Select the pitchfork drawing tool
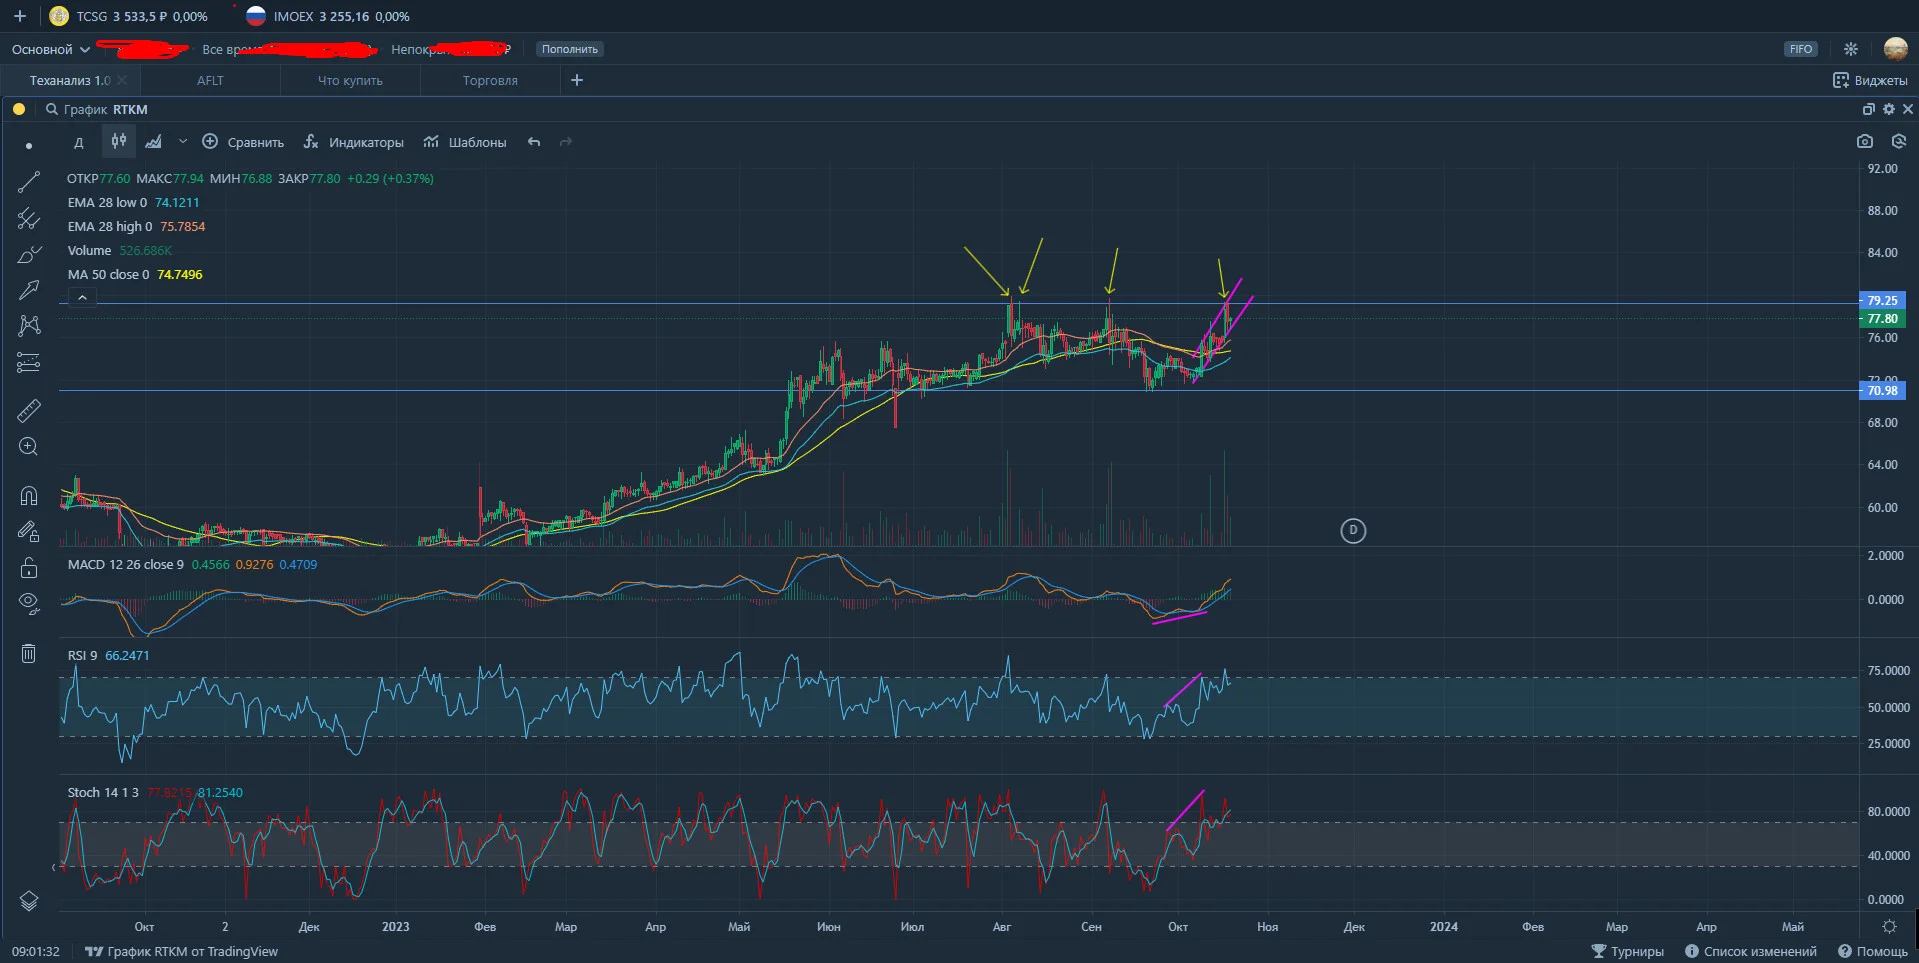Image resolution: width=1919 pixels, height=963 pixels. 29,218
